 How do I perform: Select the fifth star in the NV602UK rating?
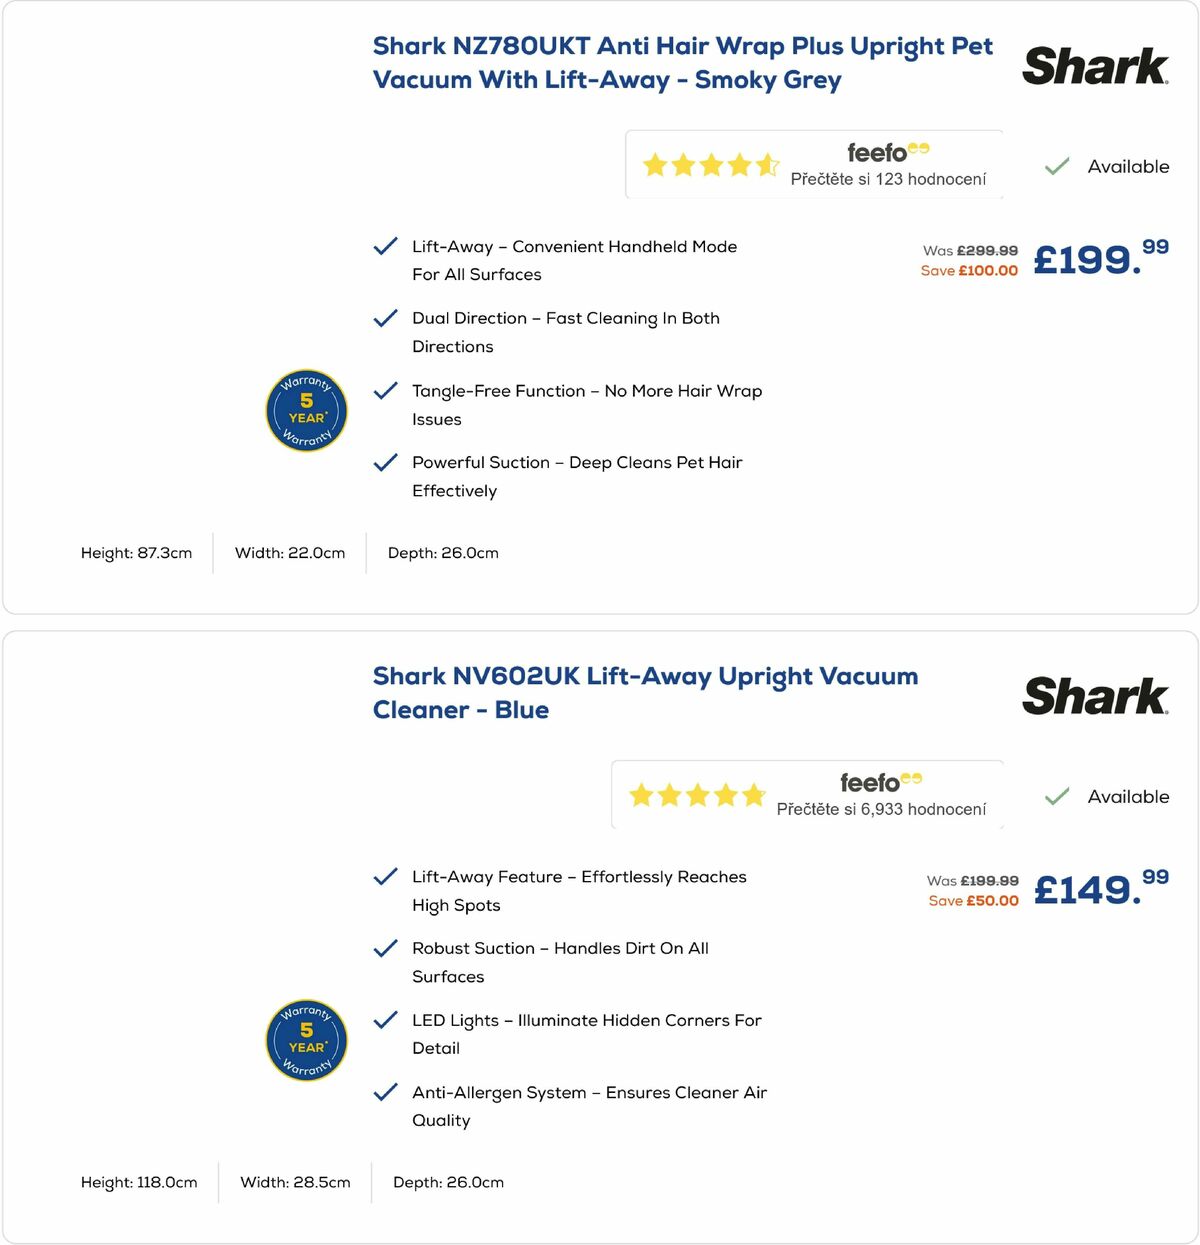point(753,795)
